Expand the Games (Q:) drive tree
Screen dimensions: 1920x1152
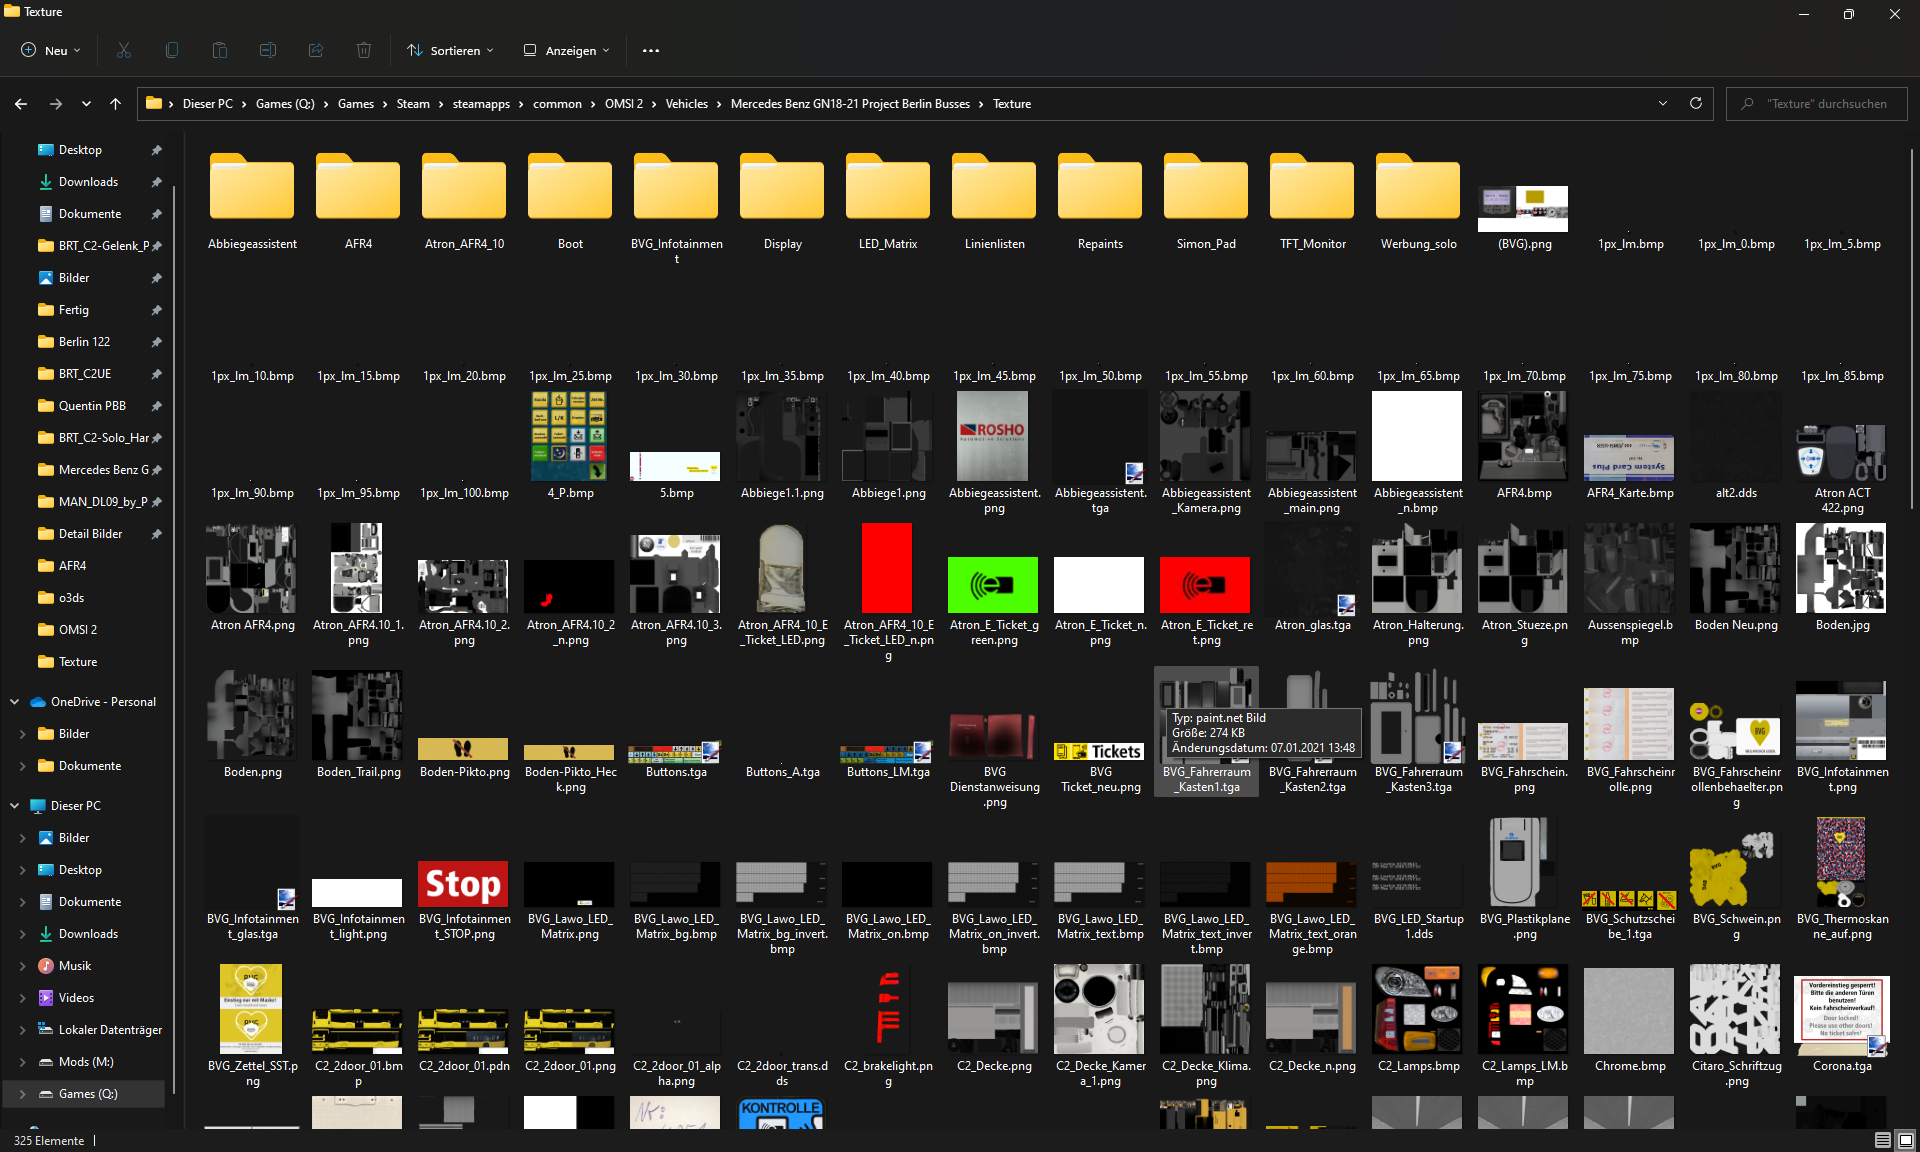pyautogui.click(x=22, y=1094)
